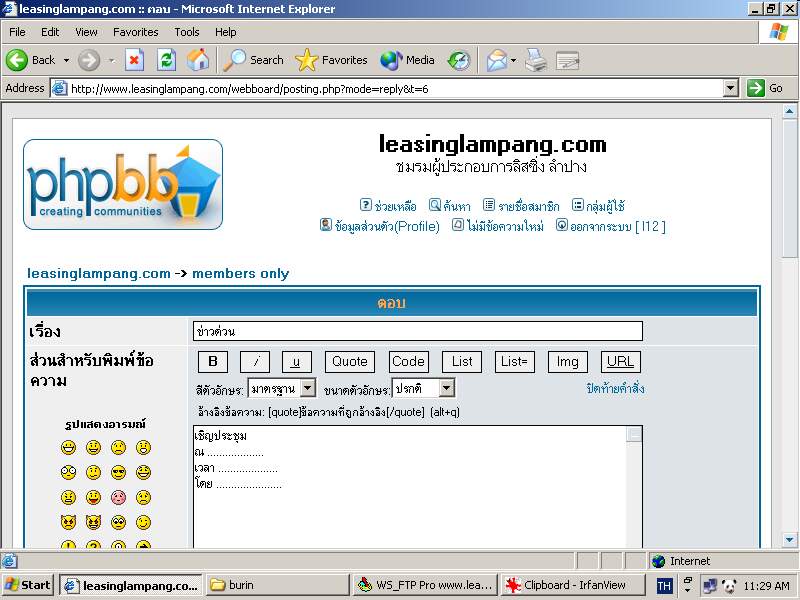The image size is (800, 600).
Task: Open the History toolbar icon
Action: point(458,60)
